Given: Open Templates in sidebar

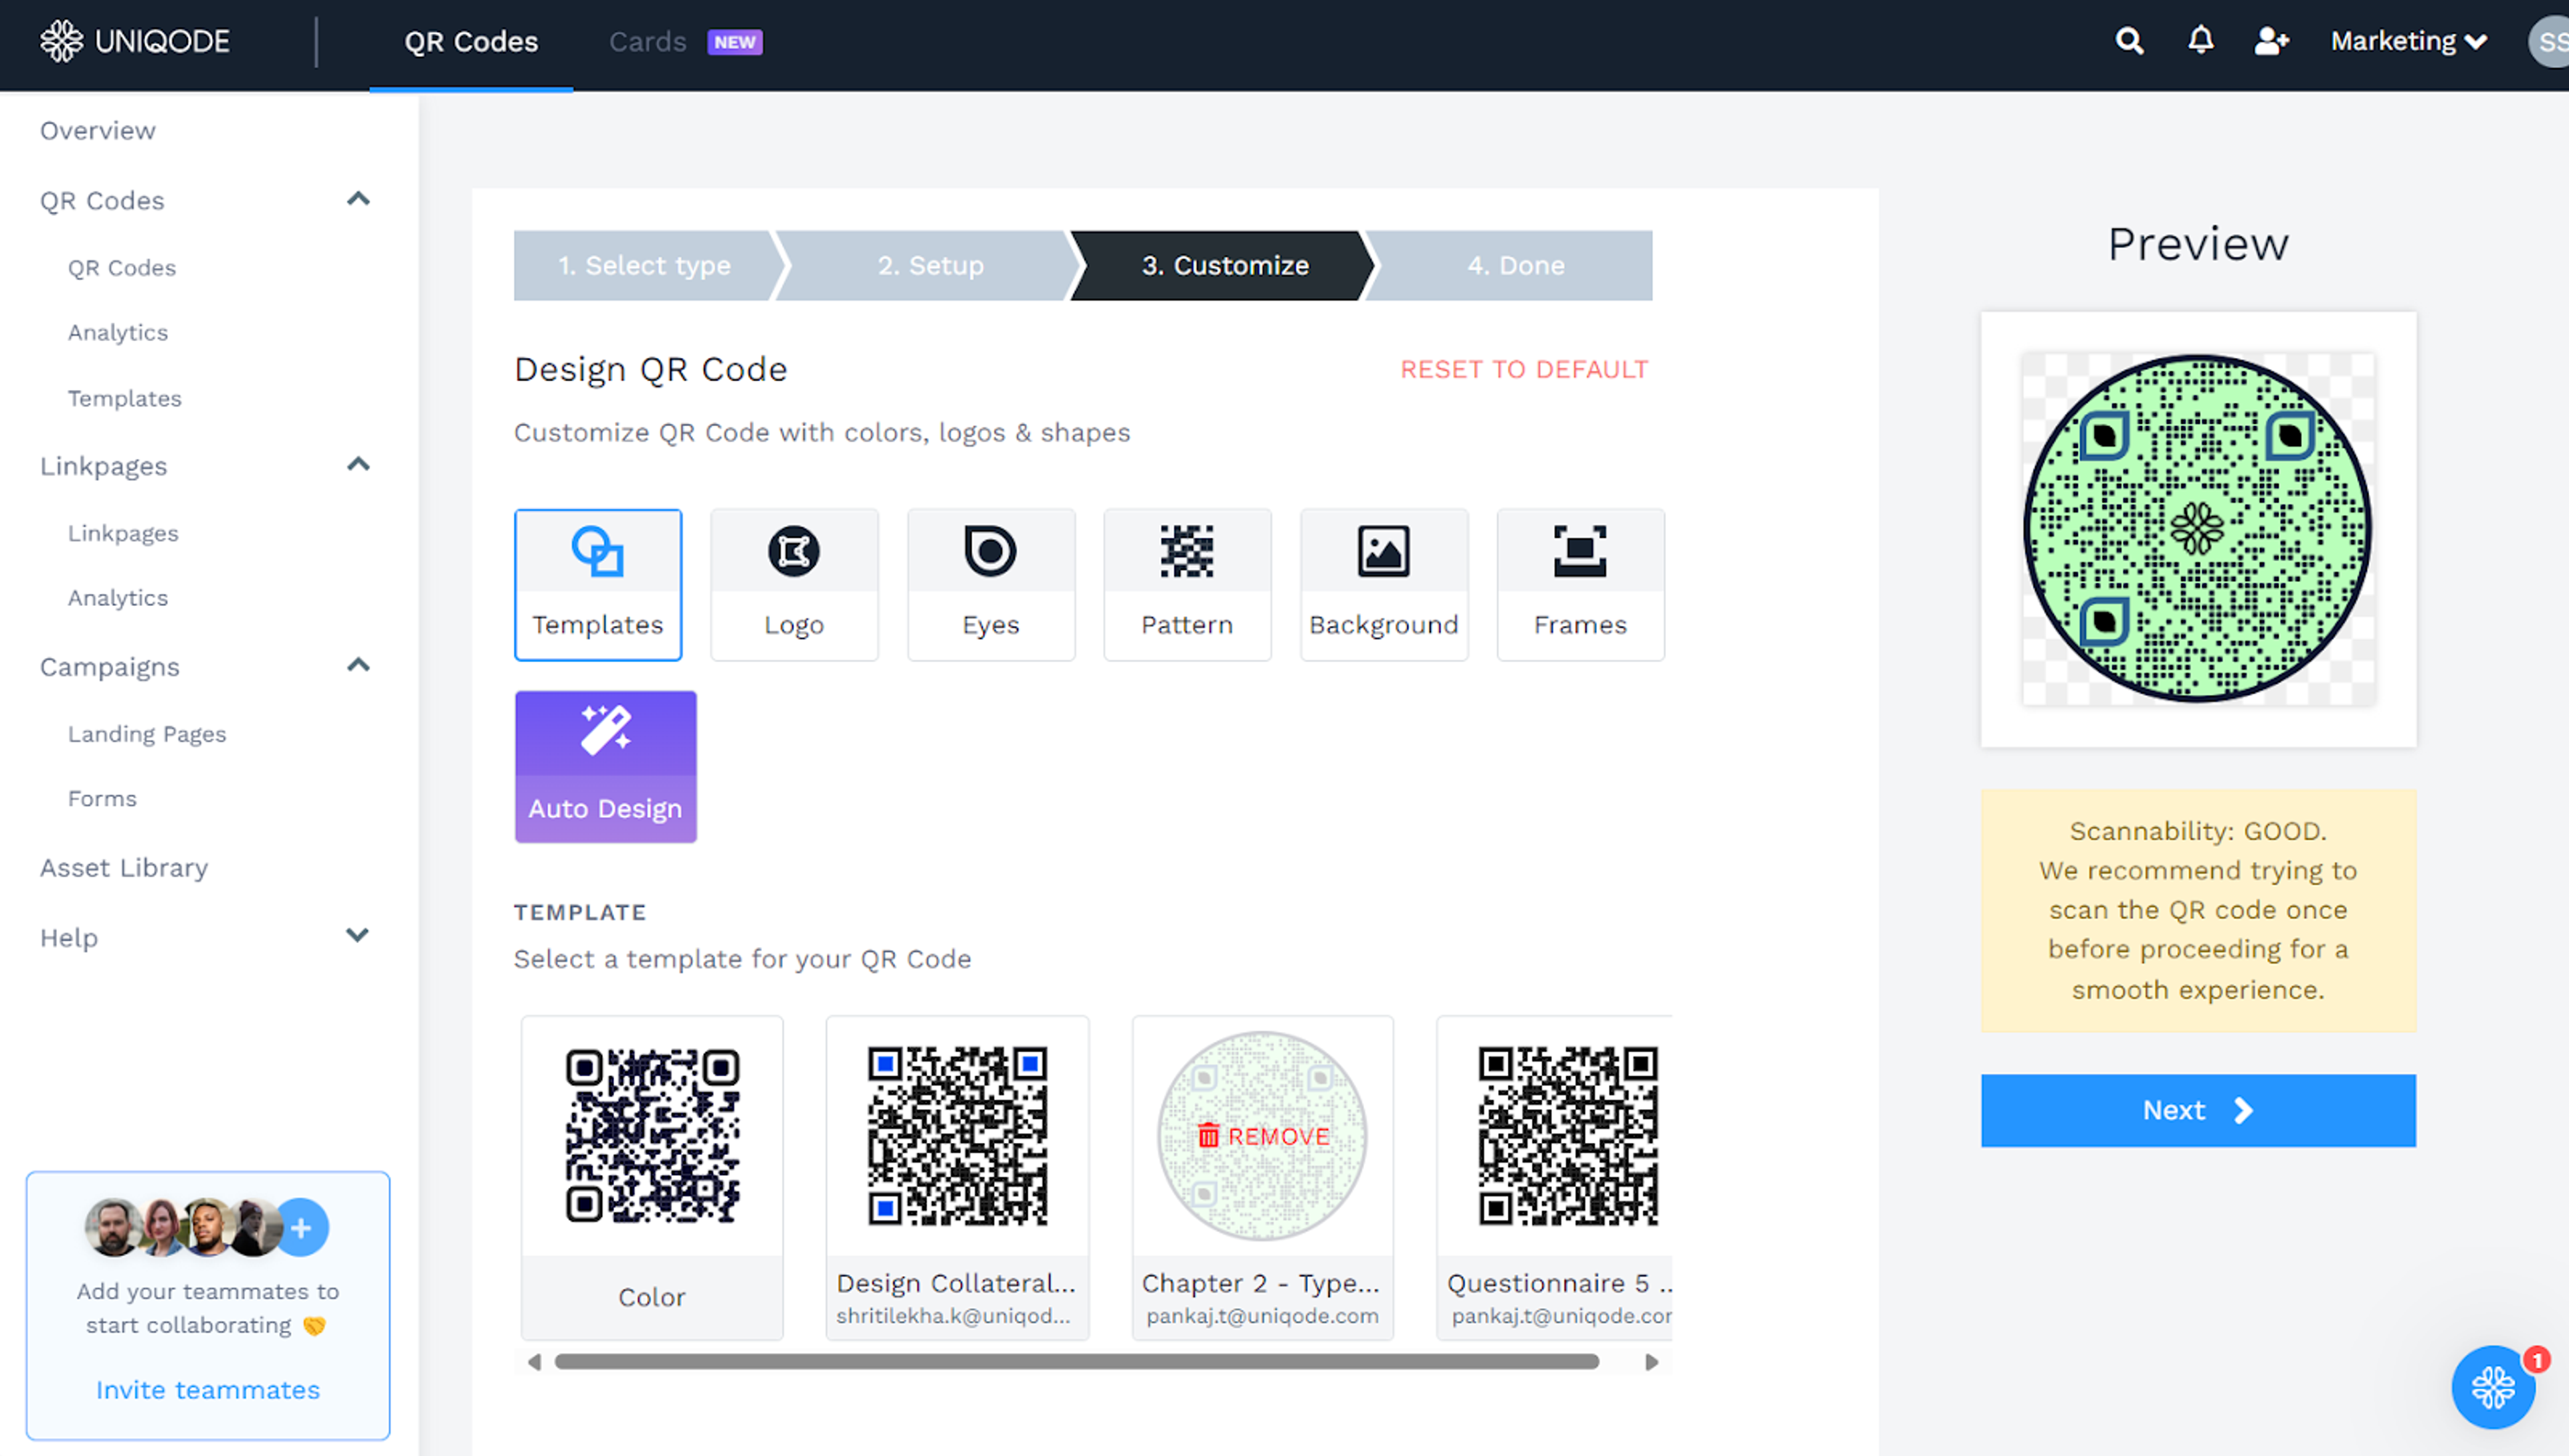Looking at the screenshot, I should pos(125,399).
